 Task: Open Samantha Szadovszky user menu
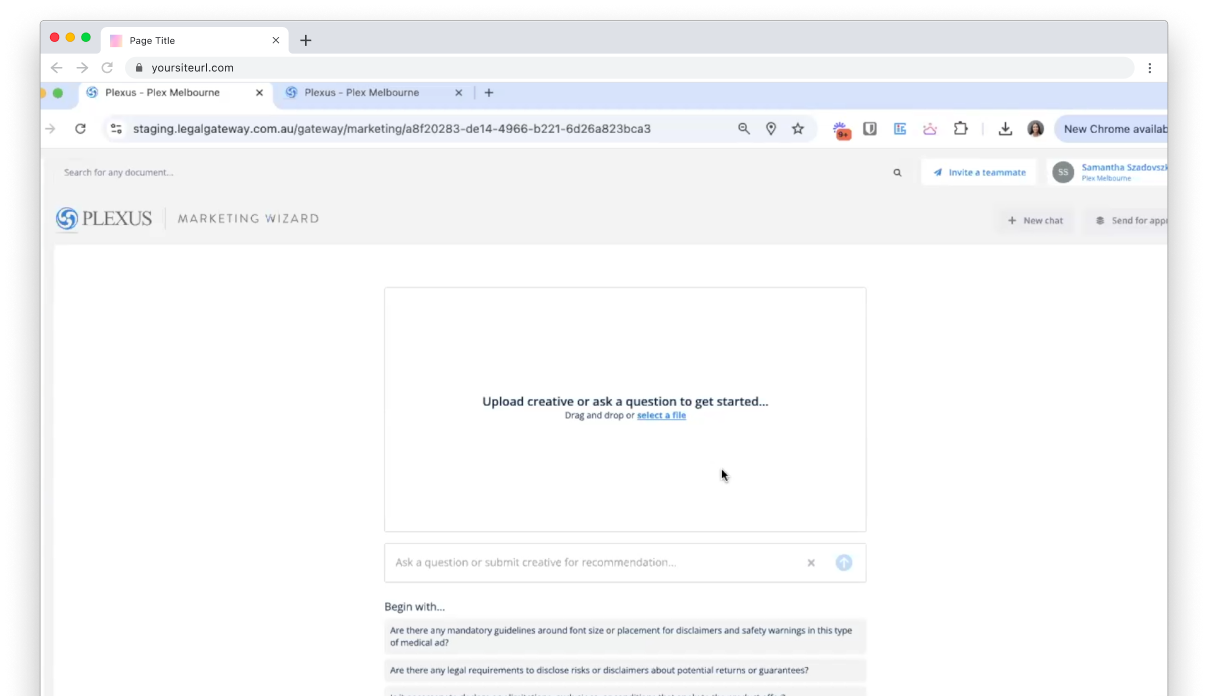[1110, 173]
